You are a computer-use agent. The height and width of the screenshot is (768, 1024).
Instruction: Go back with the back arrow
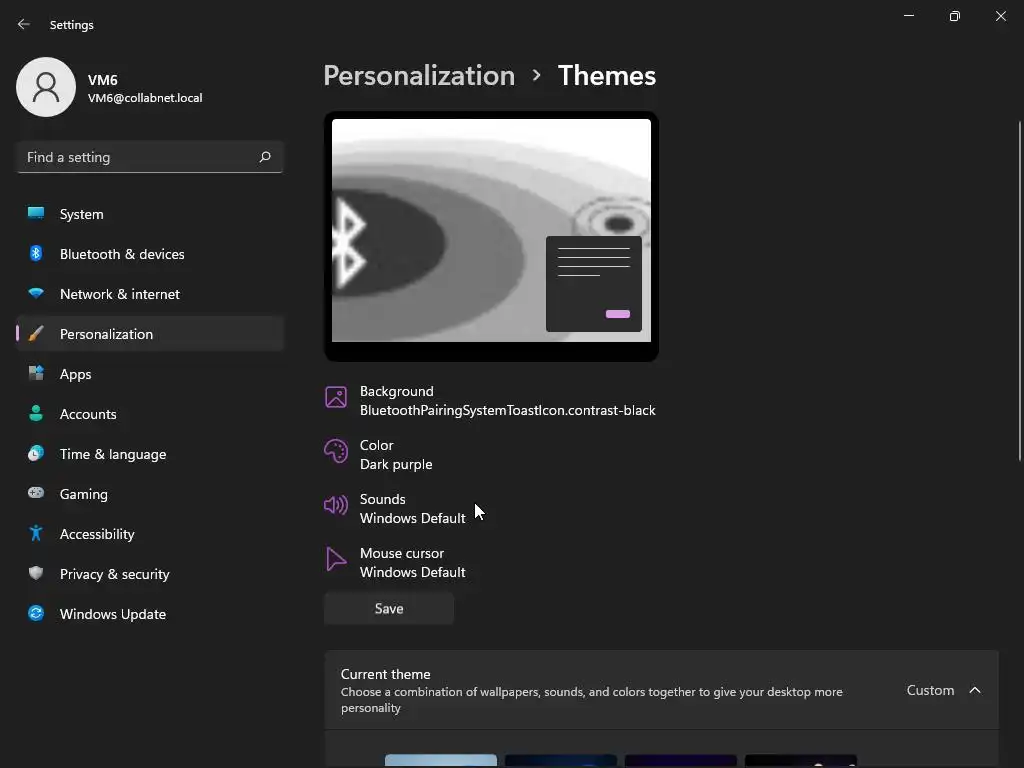click(24, 24)
